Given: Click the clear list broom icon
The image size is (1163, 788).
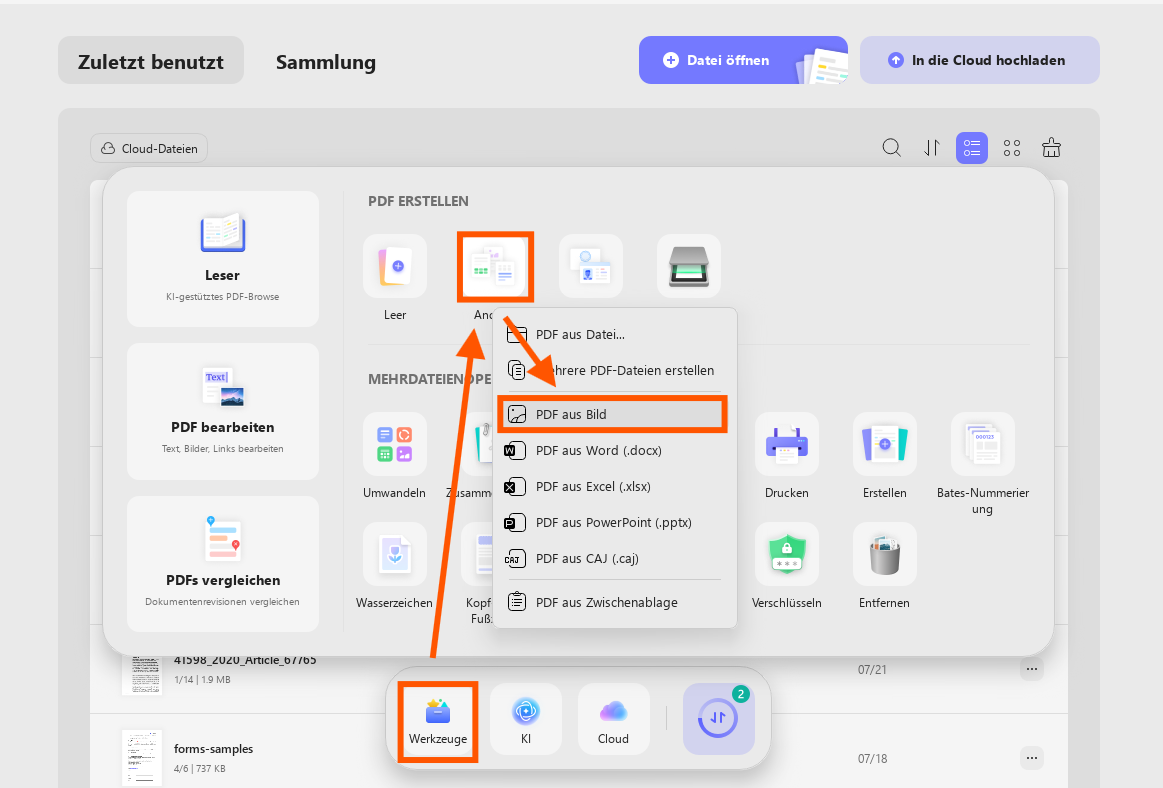Looking at the screenshot, I should (1051, 148).
